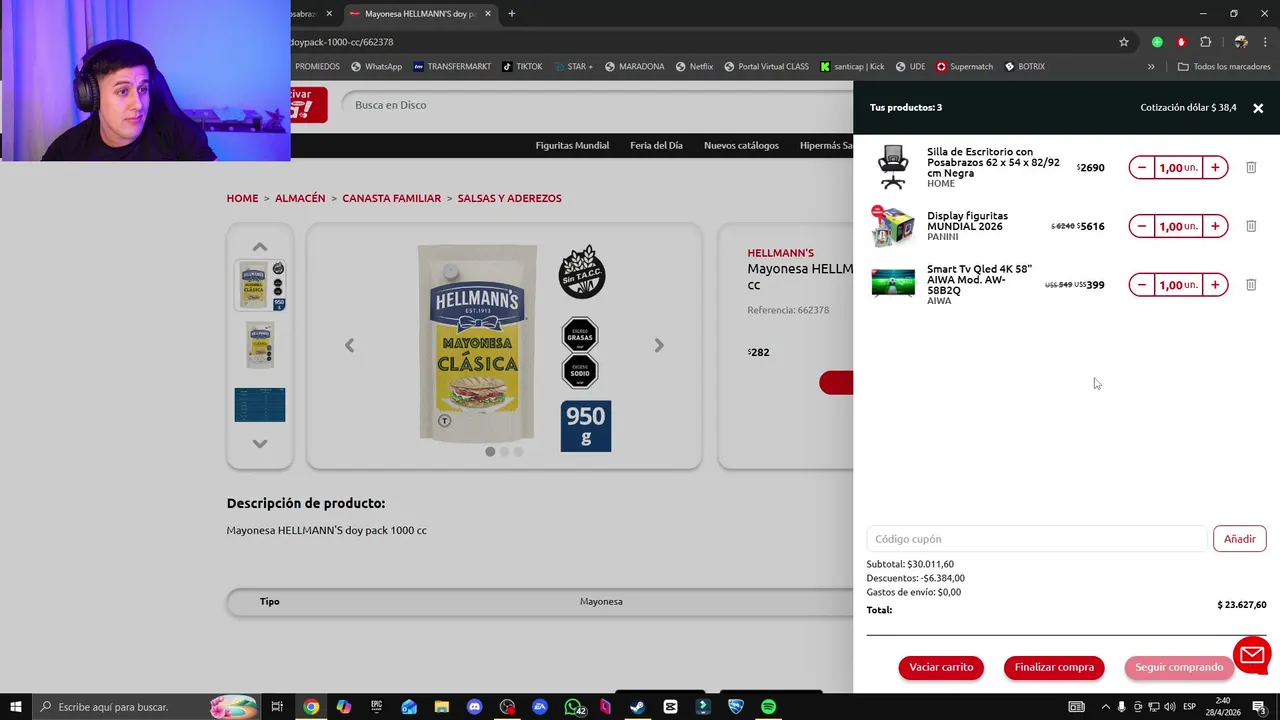This screenshot has height=720, width=1280.
Task: Select the blue nutrition table thumbnail
Action: 260,405
